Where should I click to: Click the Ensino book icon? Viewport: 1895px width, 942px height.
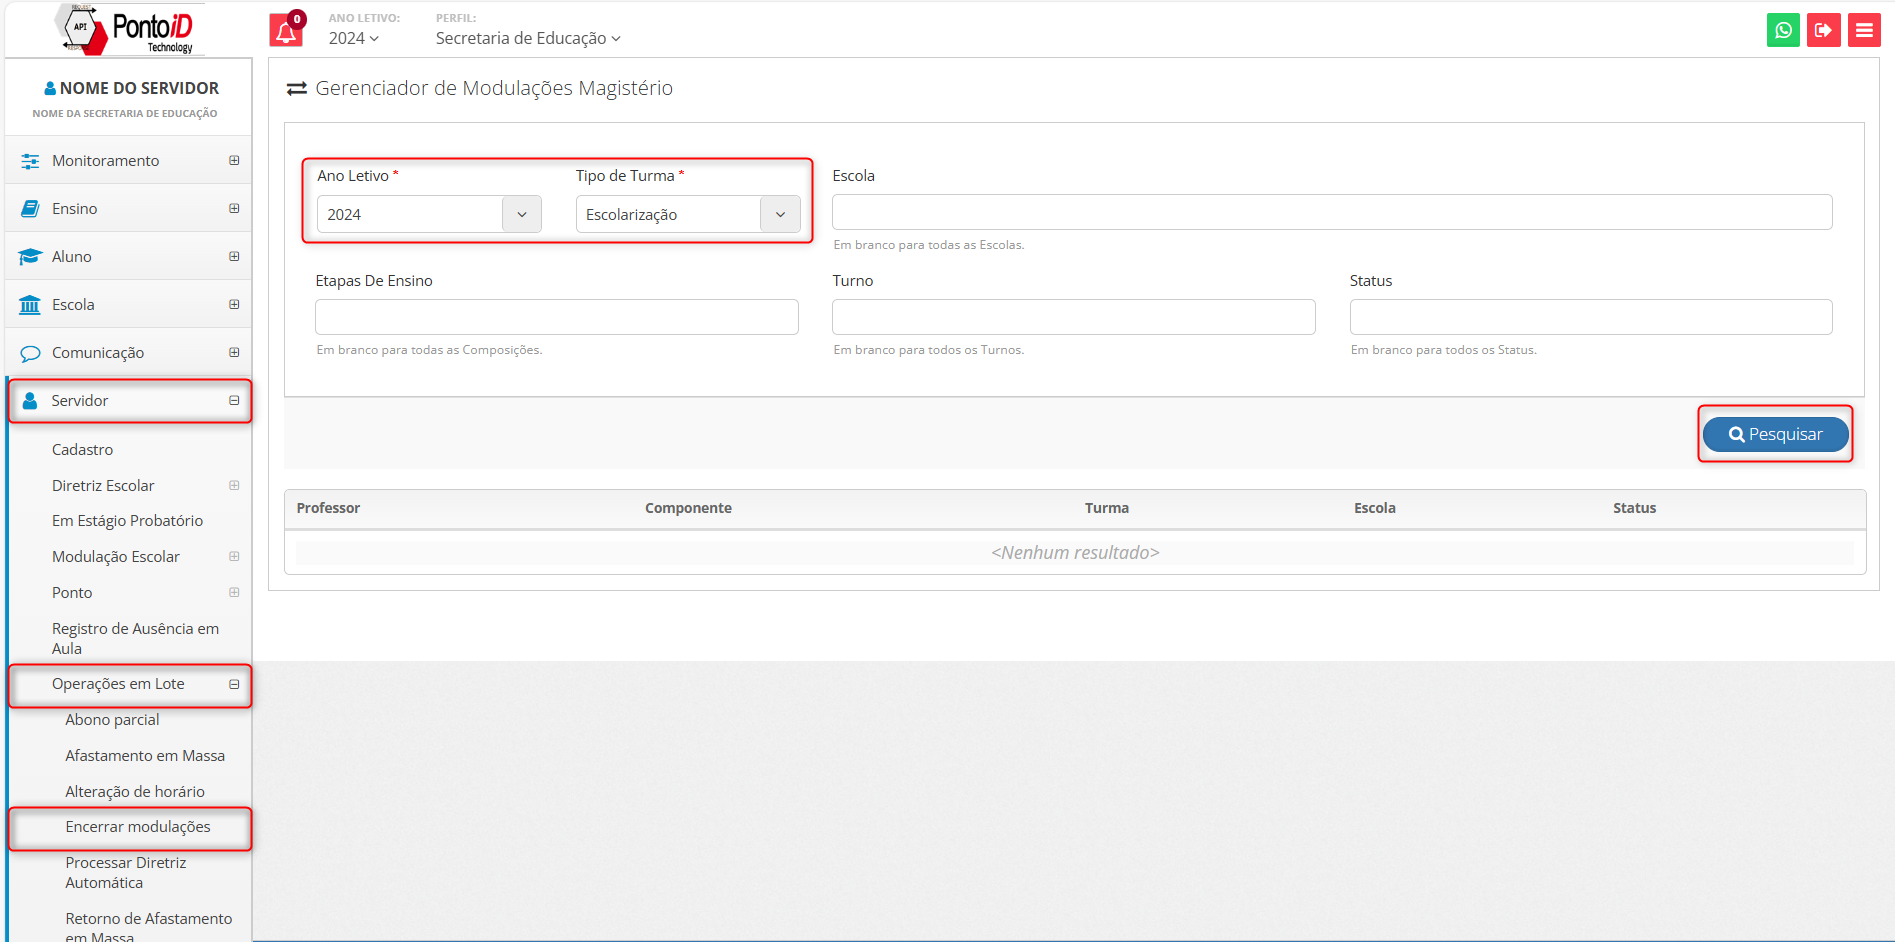[30, 209]
